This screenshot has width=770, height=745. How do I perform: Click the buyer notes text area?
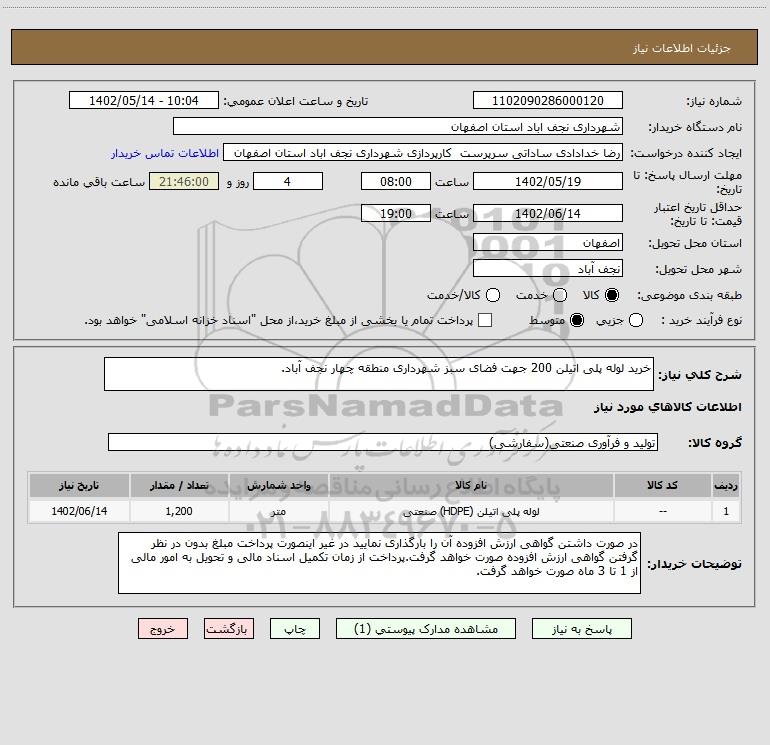(379, 563)
